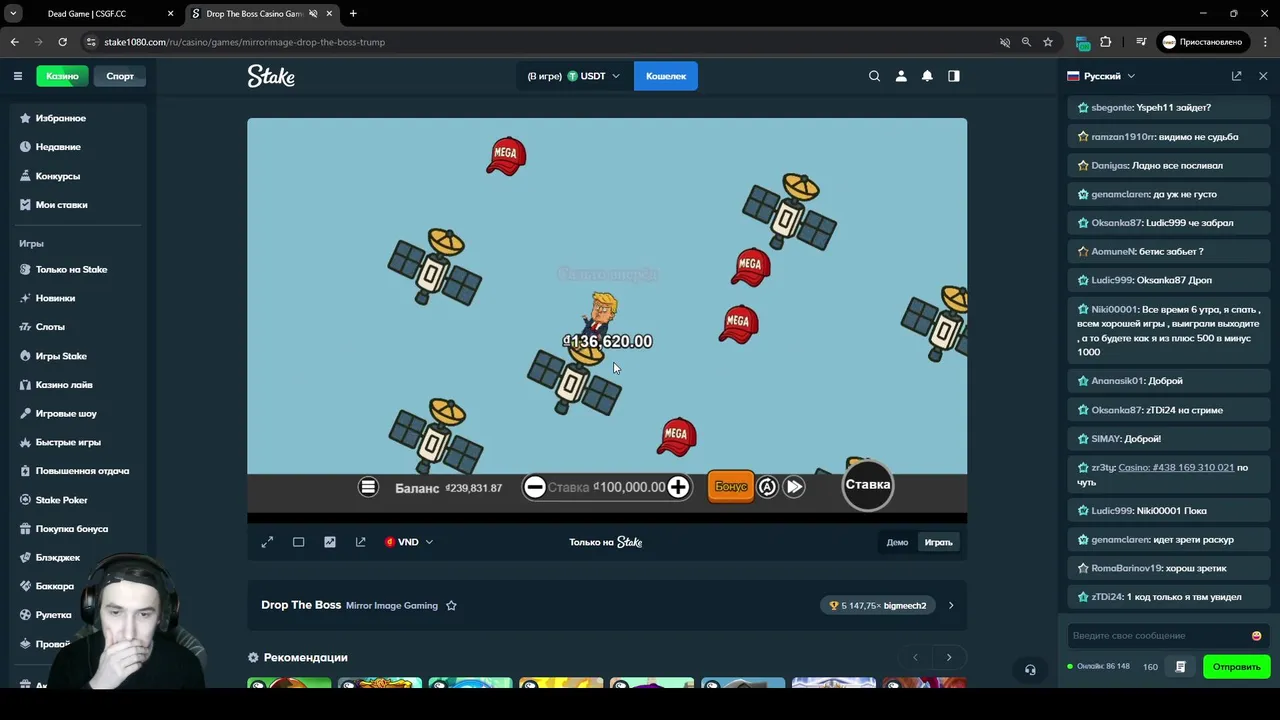Send message with Отправить button
1280x720 pixels.
tap(1237, 667)
